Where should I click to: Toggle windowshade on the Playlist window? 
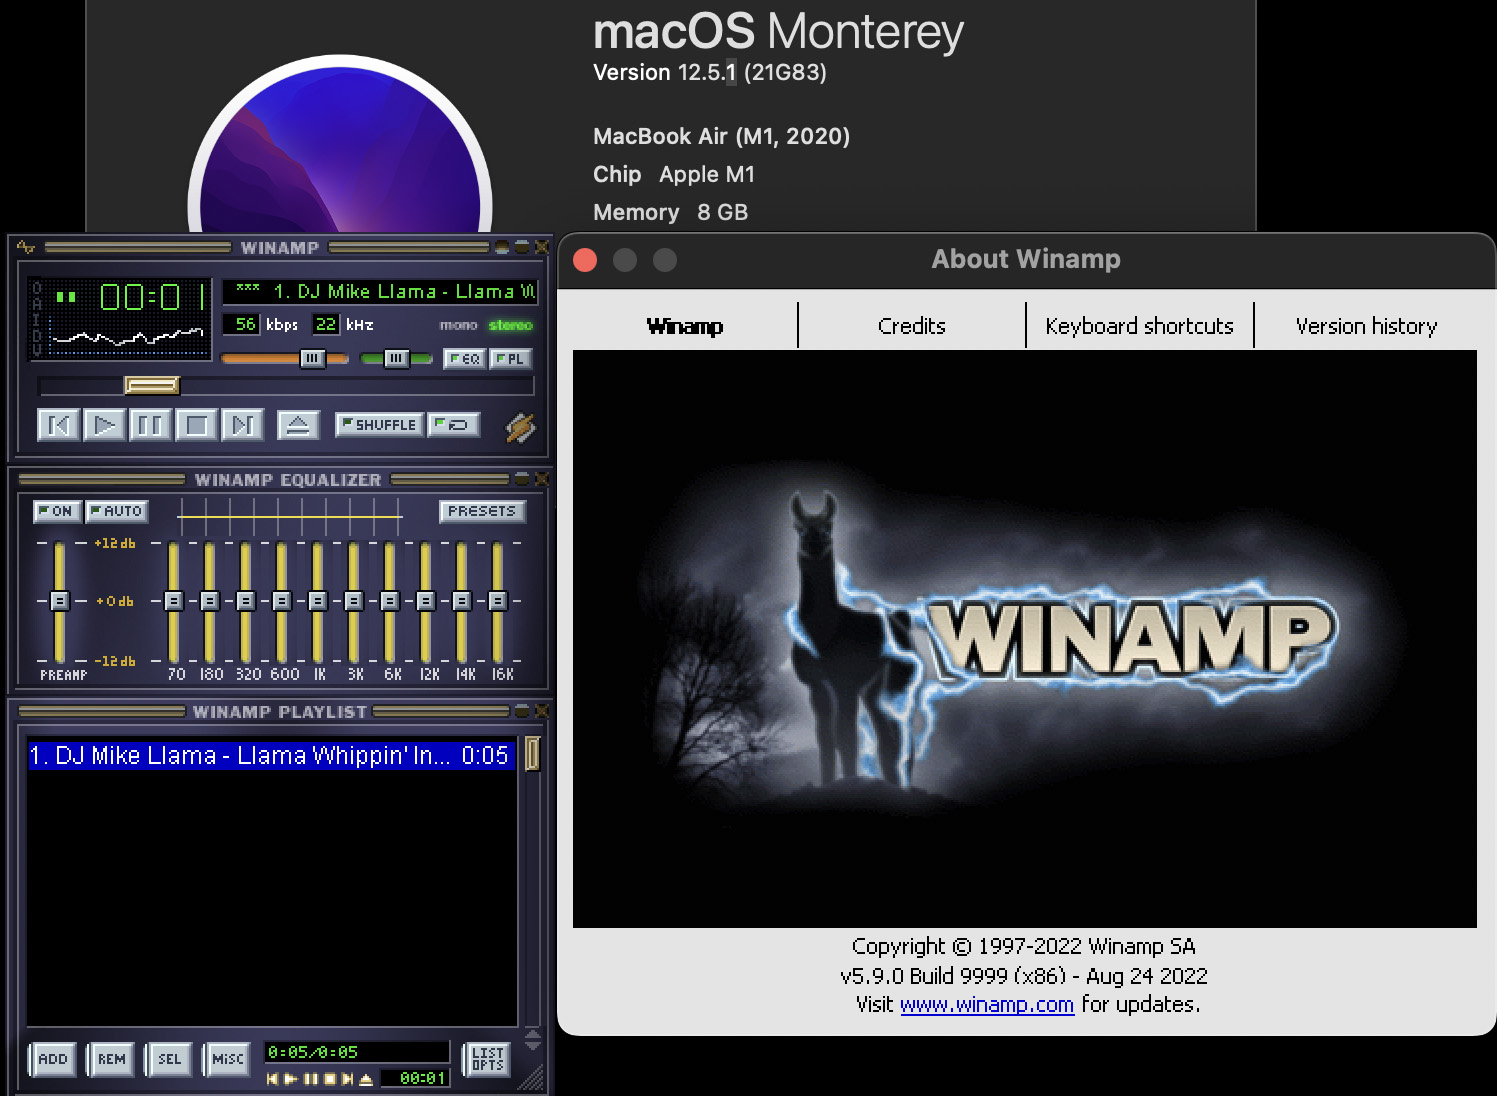pos(522,711)
